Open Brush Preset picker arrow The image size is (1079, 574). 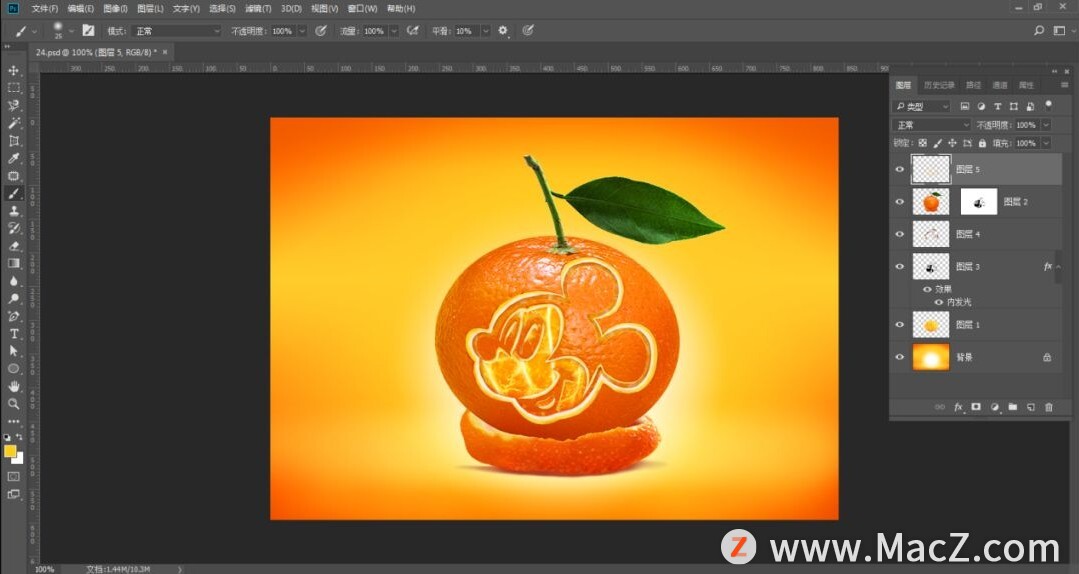tap(71, 31)
